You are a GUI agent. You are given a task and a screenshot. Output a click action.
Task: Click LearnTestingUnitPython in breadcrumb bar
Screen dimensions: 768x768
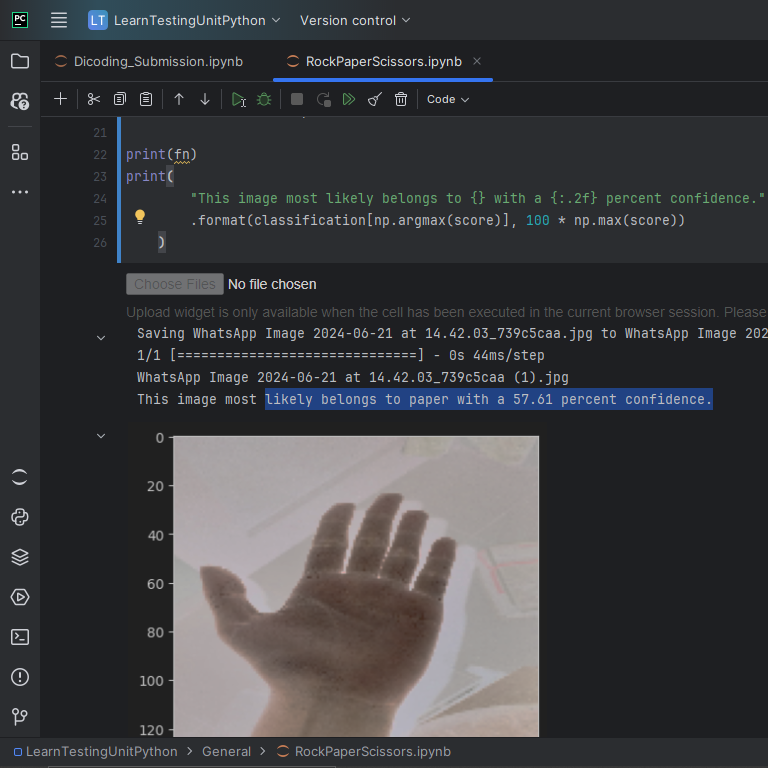[96, 751]
